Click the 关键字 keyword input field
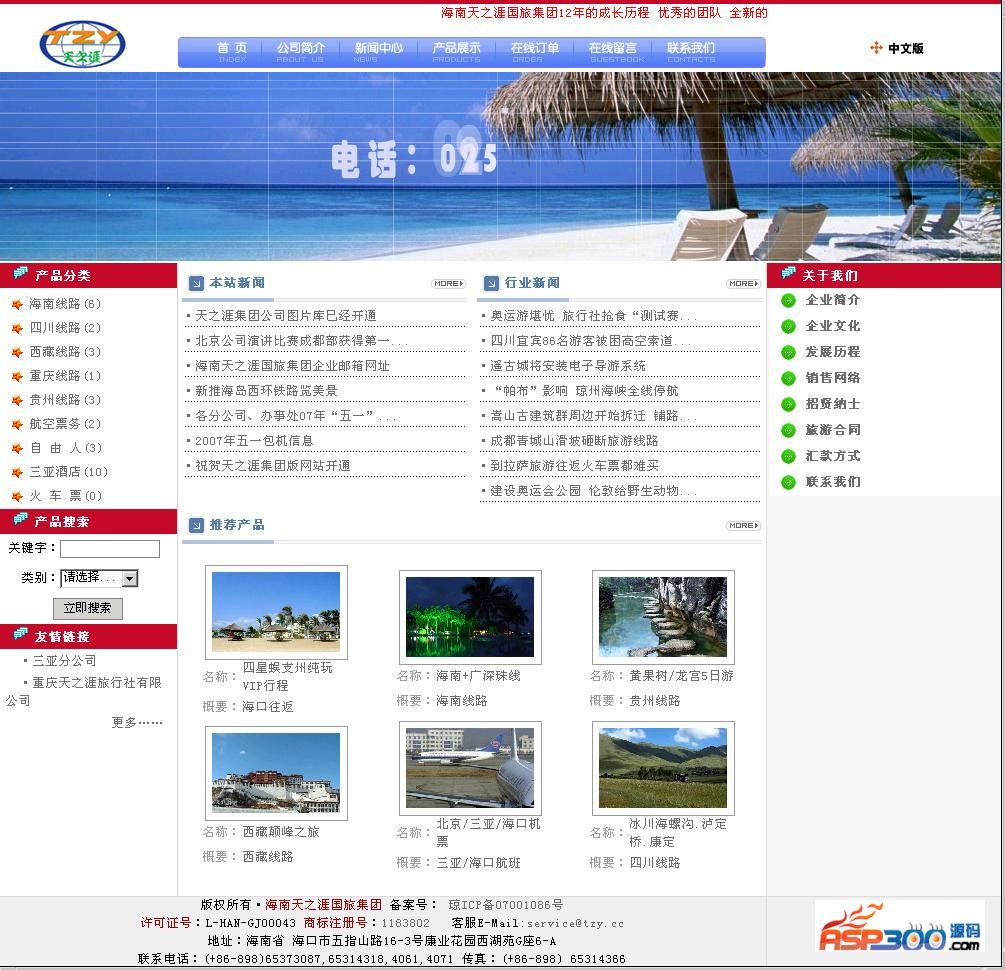This screenshot has height=970, width=1005. [110, 549]
